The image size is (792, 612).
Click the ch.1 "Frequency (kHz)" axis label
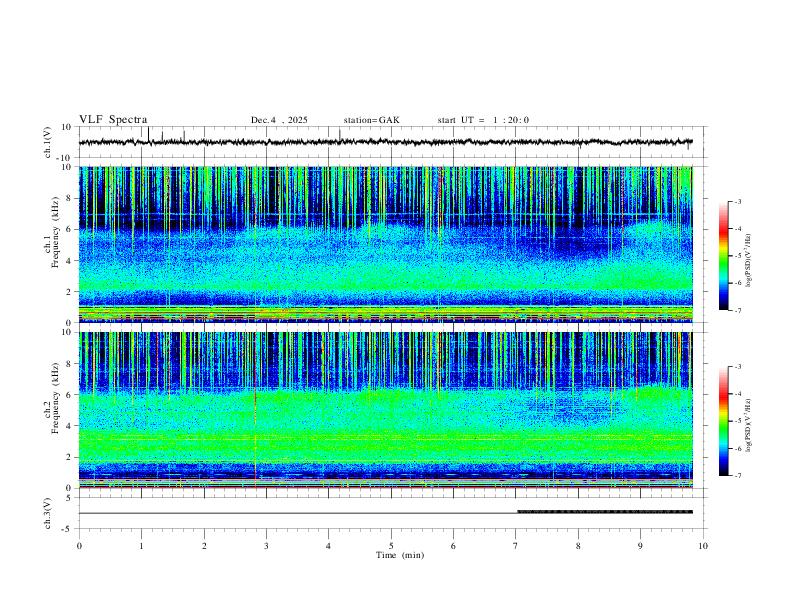[55, 231]
